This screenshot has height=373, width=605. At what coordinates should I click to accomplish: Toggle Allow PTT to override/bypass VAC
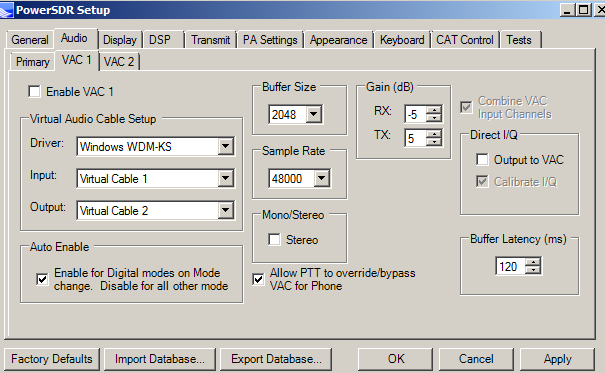coord(258,279)
